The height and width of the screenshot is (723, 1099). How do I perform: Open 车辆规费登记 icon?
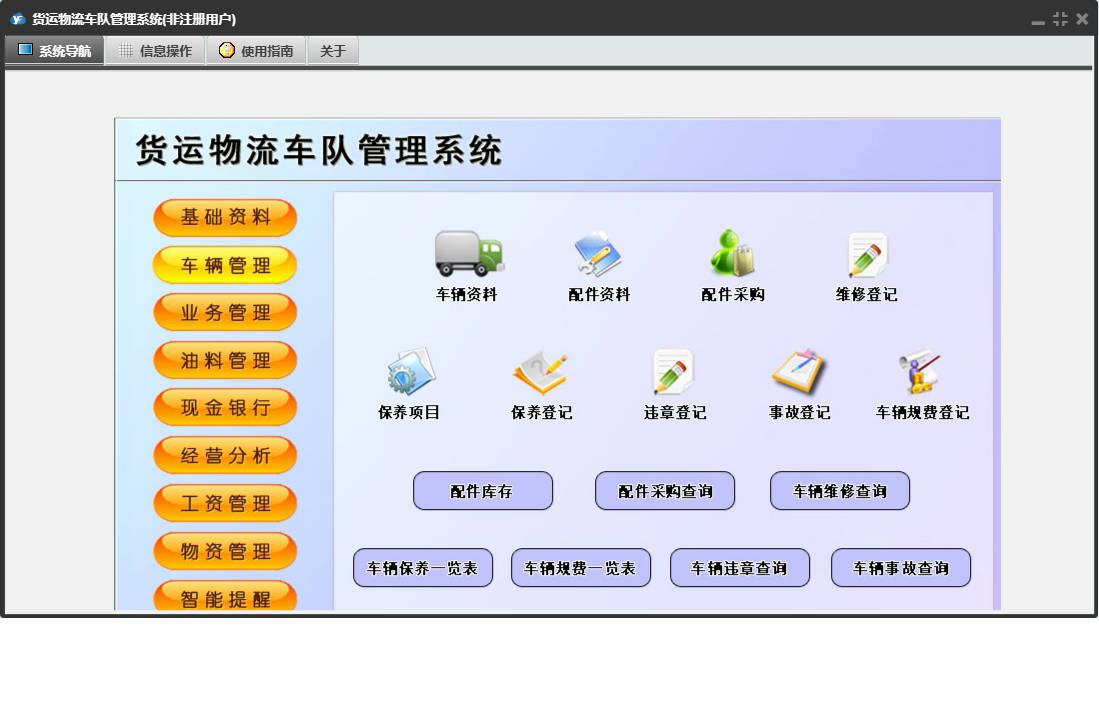920,372
